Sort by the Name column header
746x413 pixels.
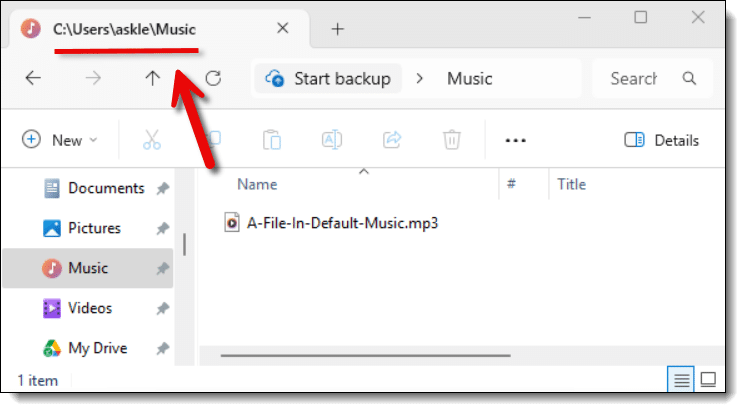pos(257,184)
